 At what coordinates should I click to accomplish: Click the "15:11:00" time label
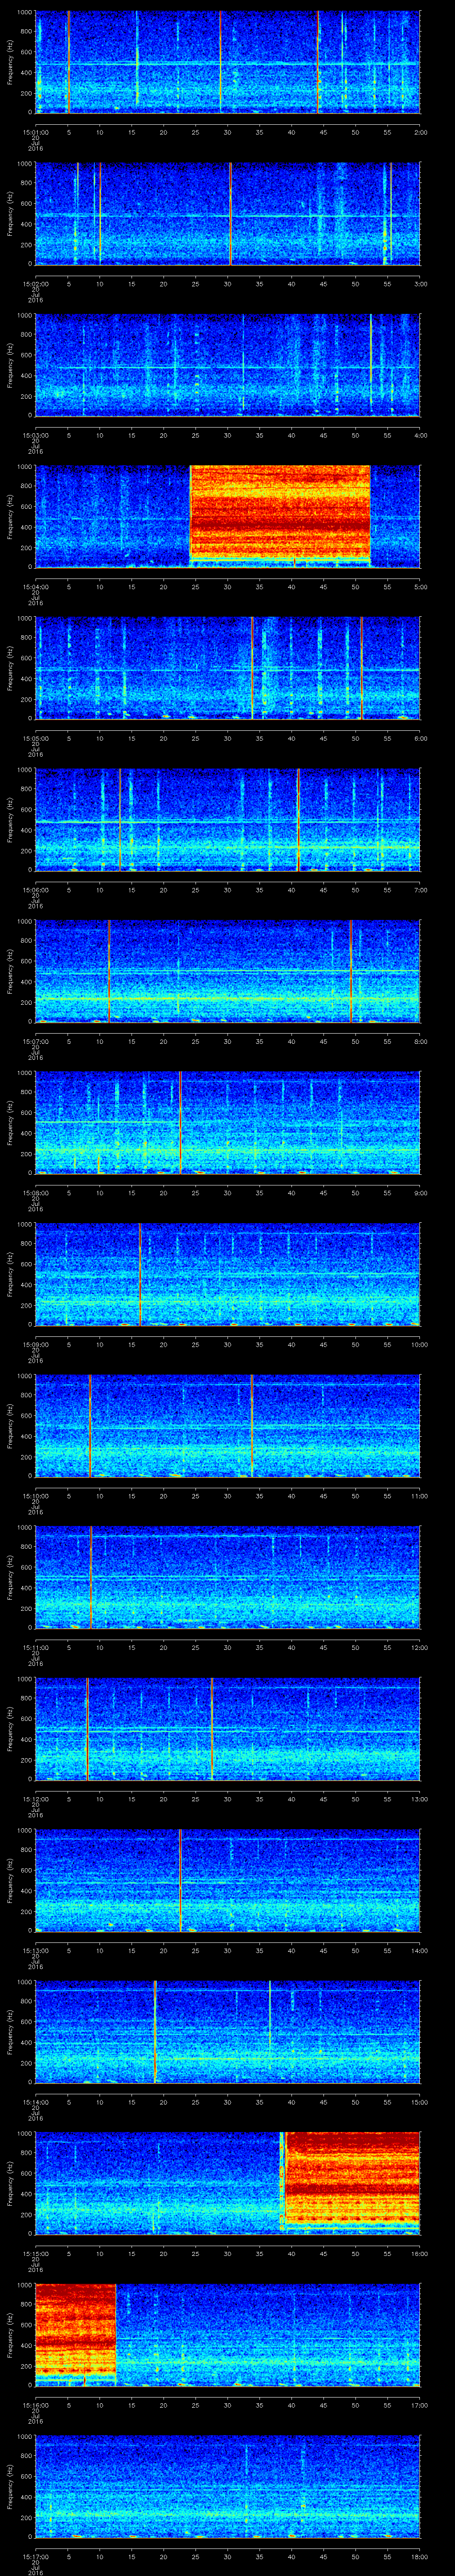35,1647
